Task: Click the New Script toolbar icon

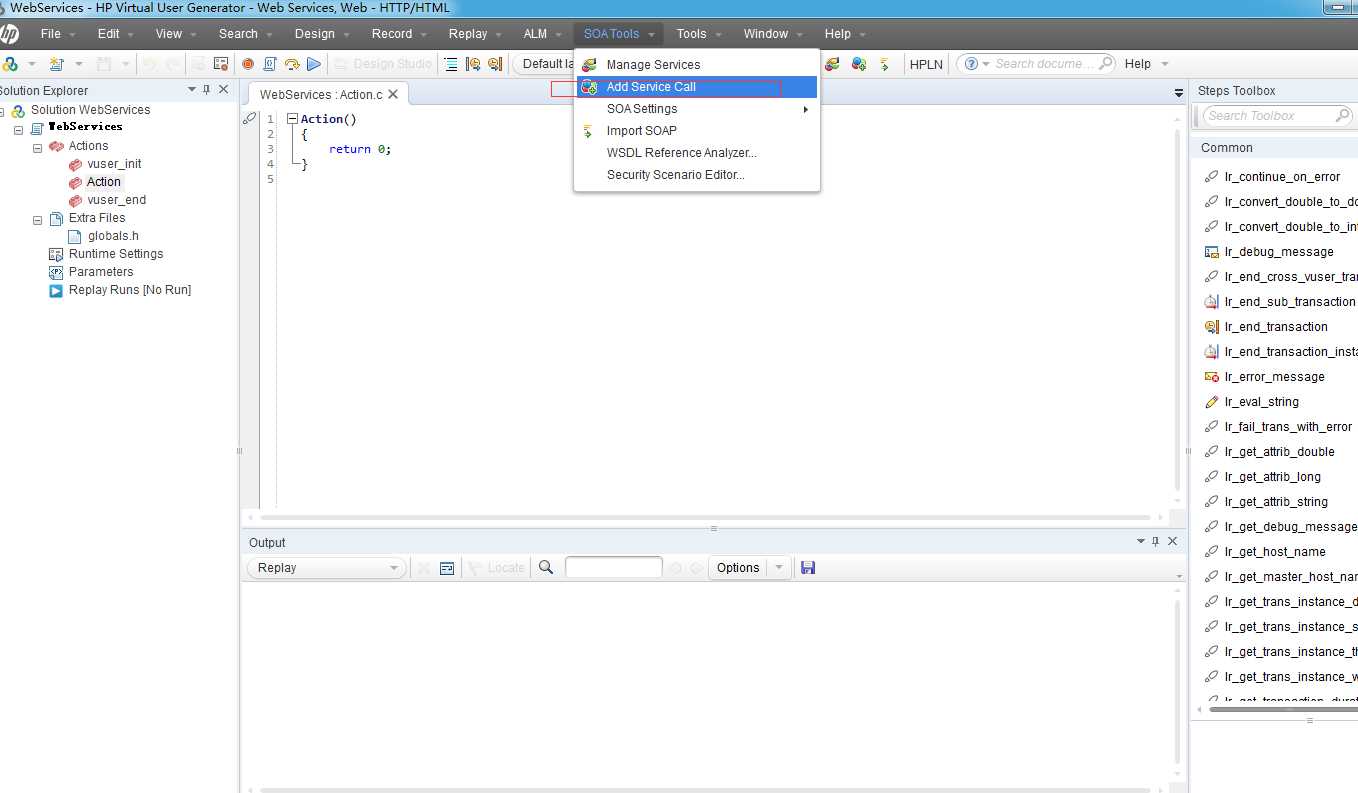Action: (x=57, y=64)
